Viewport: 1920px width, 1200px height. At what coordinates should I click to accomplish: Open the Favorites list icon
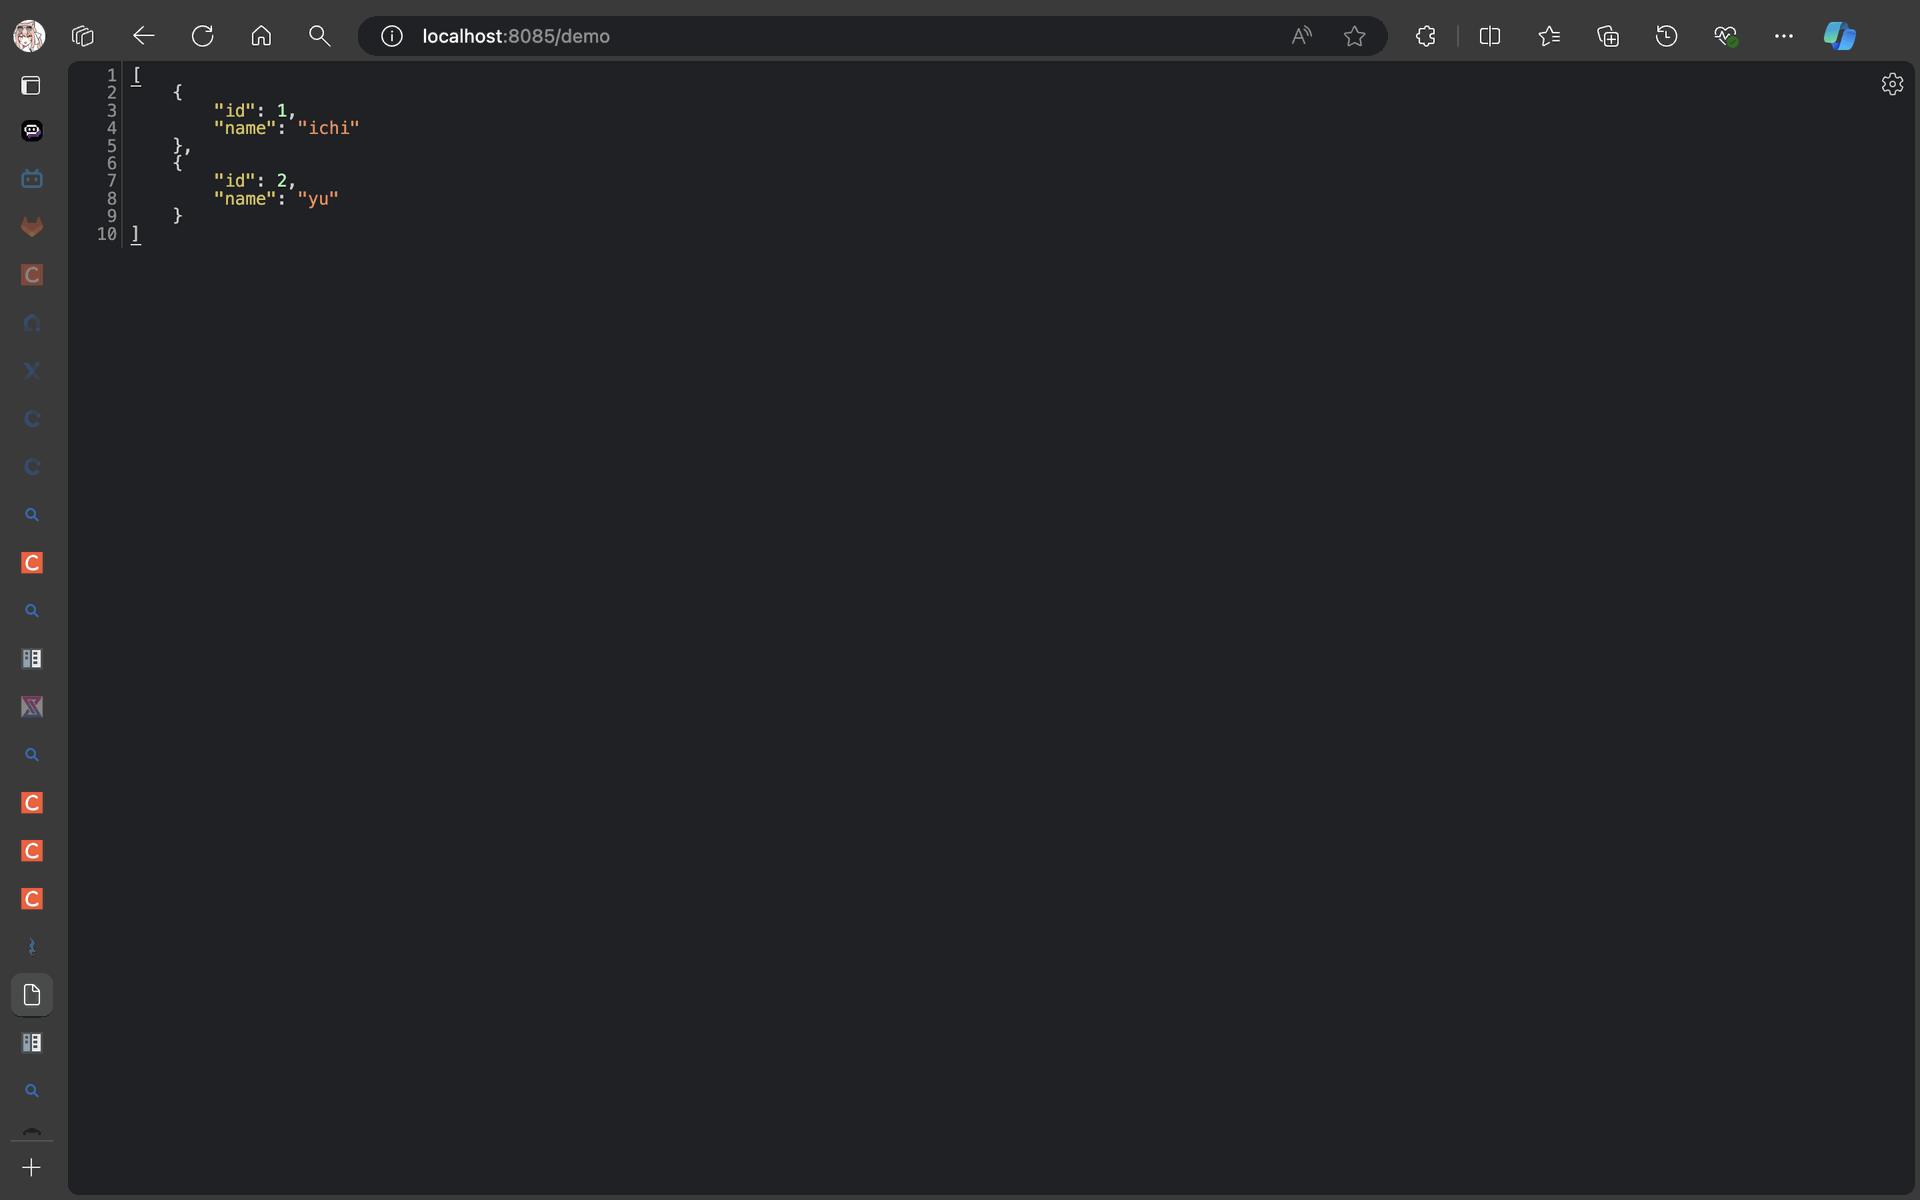click(1549, 36)
